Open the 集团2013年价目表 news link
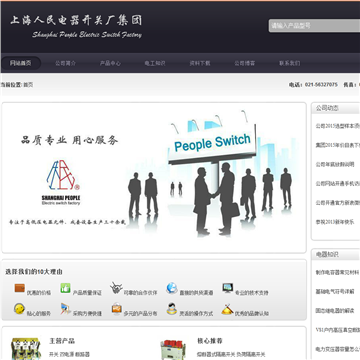Viewport: 360px width, 360px height. [x=338, y=145]
